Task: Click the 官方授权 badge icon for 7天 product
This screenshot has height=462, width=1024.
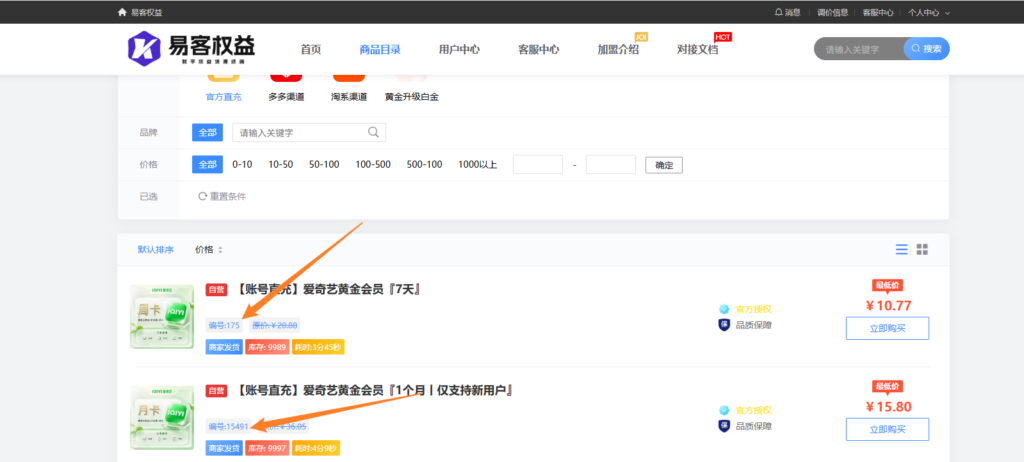Action: (x=724, y=309)
